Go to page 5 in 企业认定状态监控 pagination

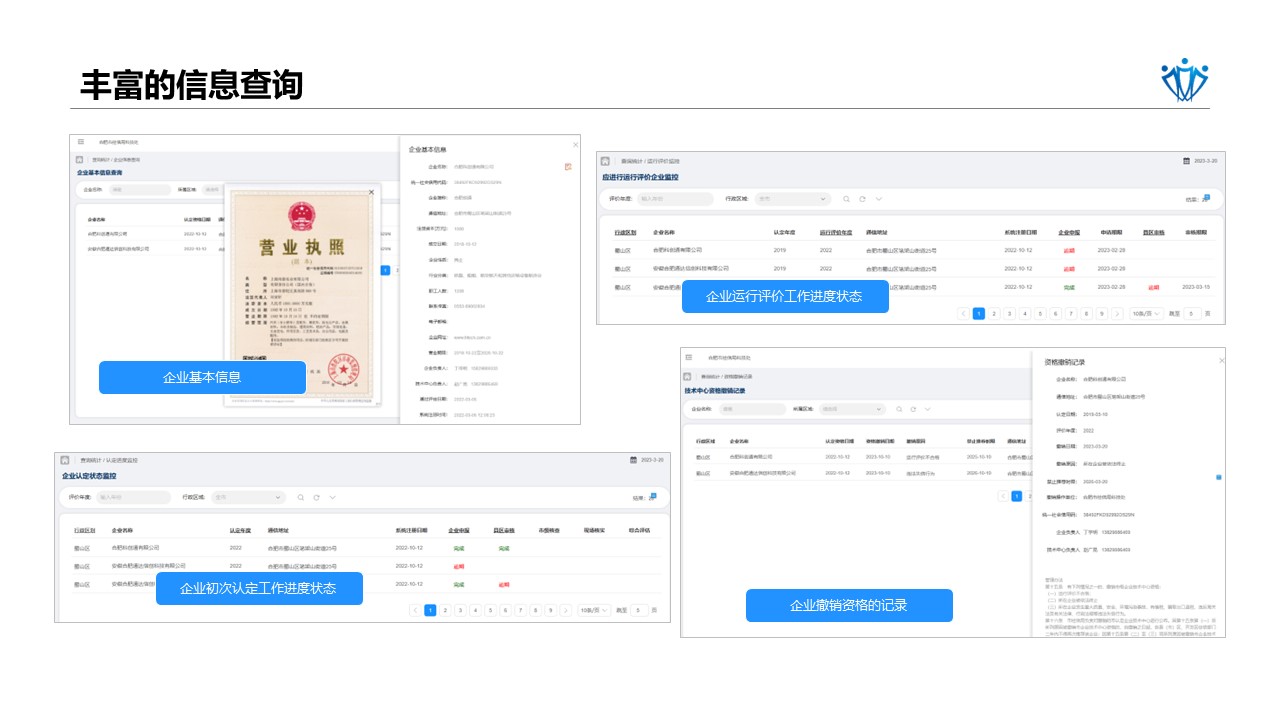tap(490, 610)
